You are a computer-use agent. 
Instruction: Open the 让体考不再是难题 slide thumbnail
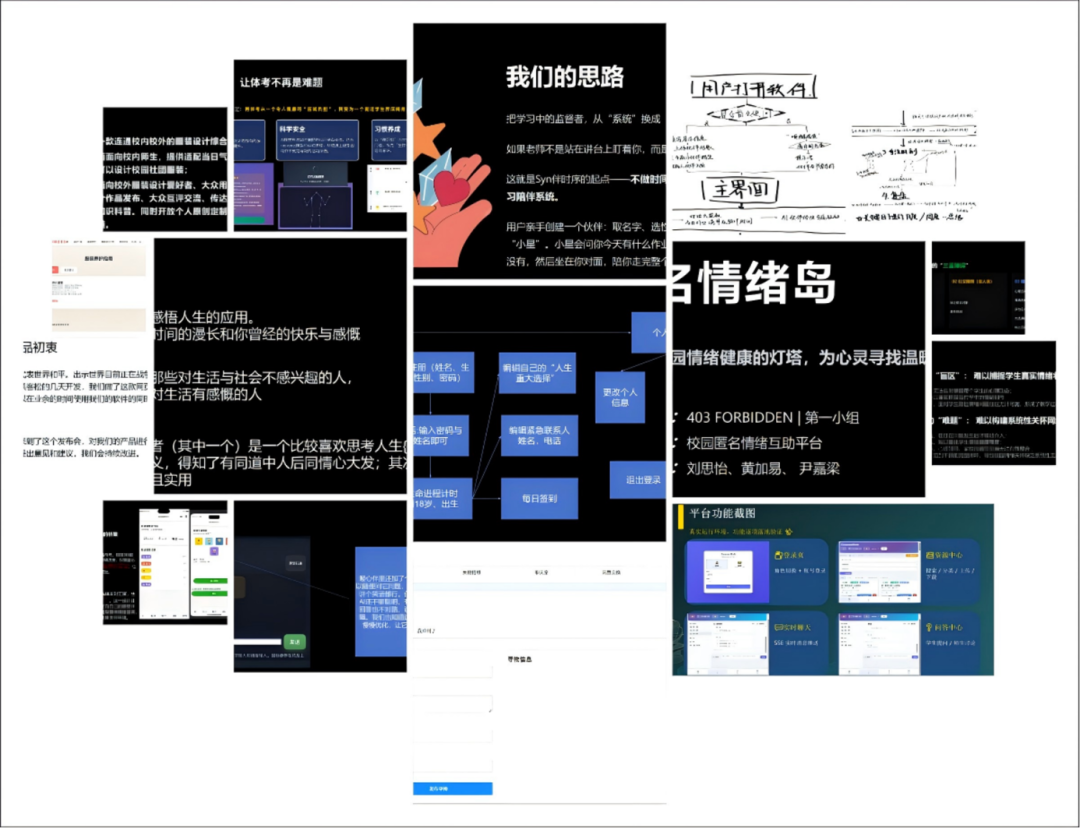click(x=320, y=145)
